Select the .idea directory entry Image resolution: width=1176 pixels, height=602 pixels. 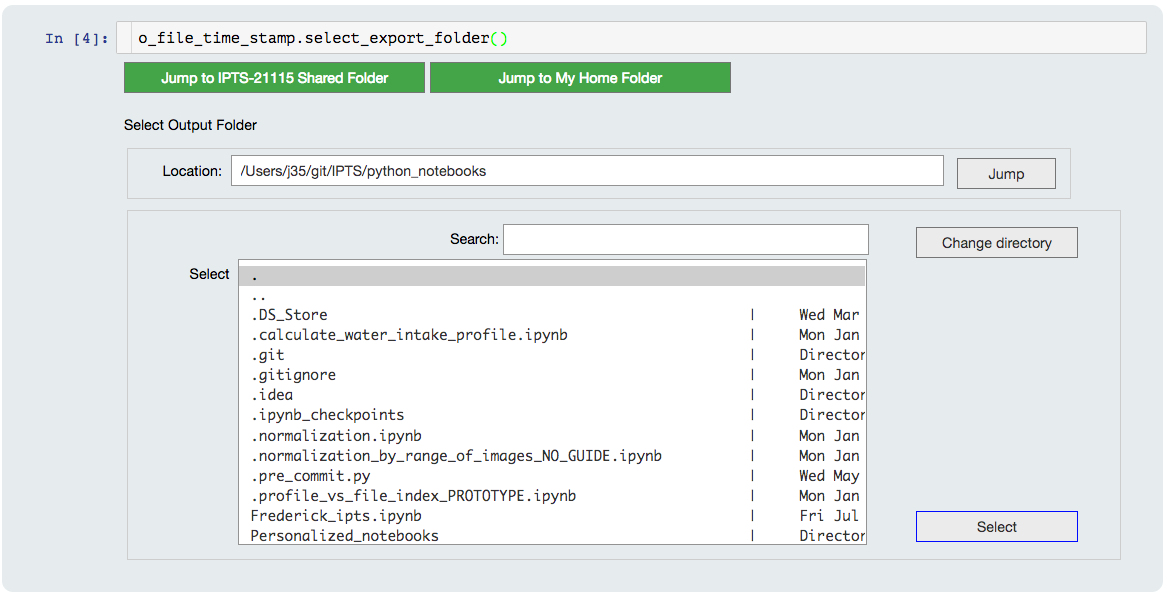[x=272, y=395]
